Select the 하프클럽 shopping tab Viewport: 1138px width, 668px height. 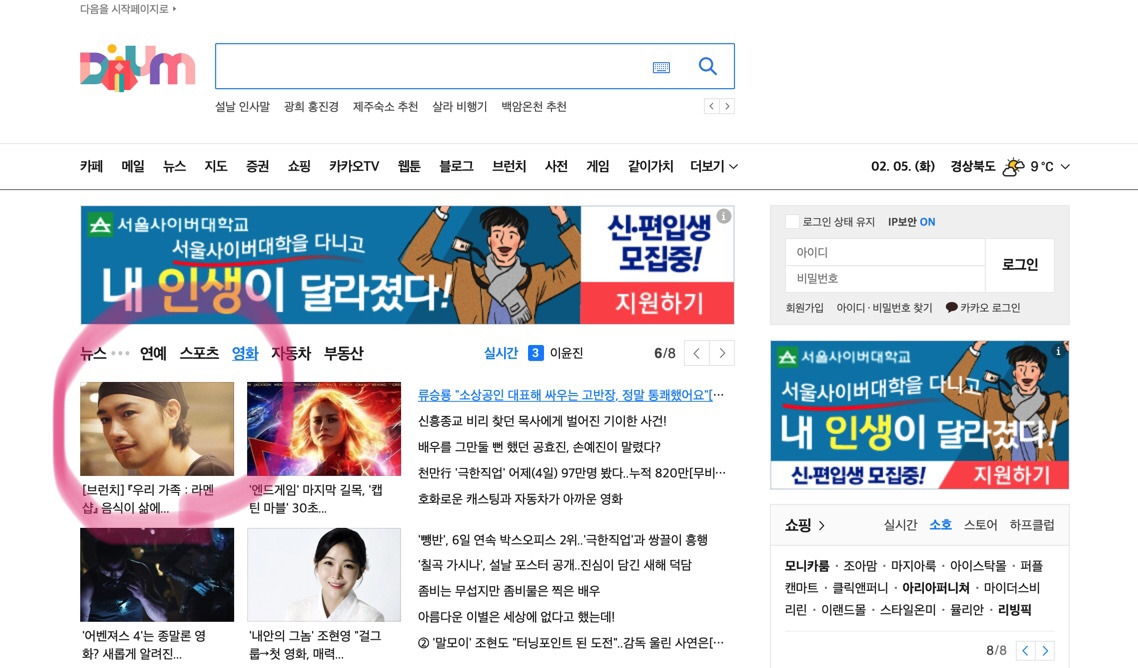tap(1032, 524)
